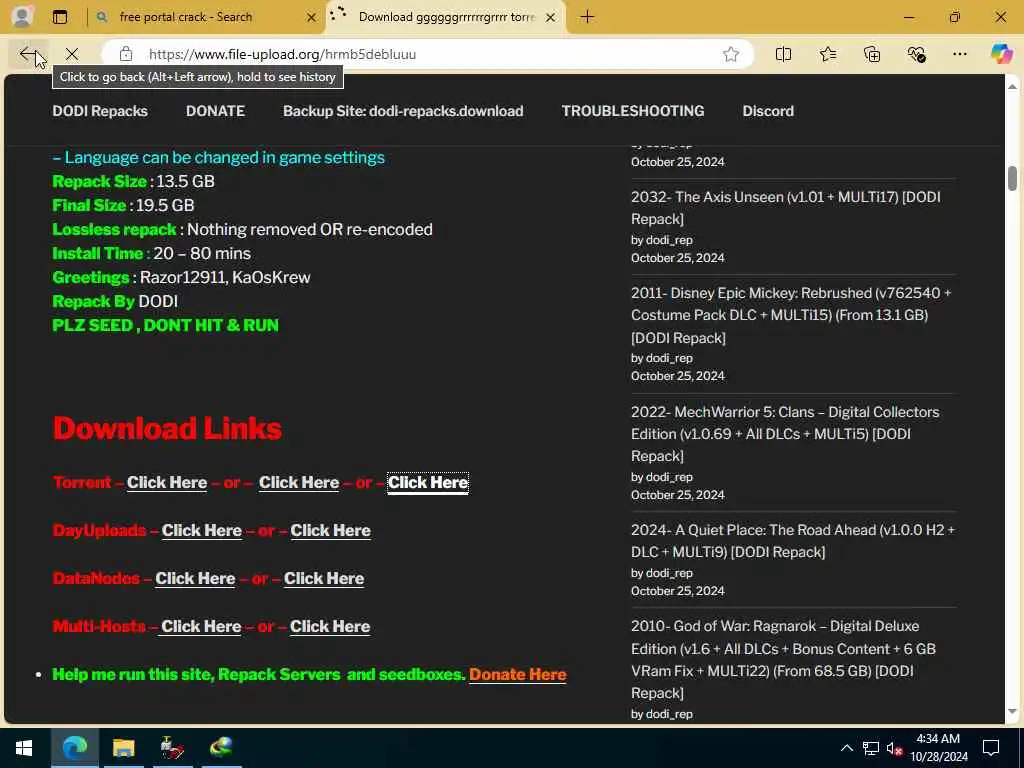Viewport: 1024px width, 768px height.
Task: Click the page vertical scrollbar thumb
Action: pyautogui.click(x=1012, y=178)
